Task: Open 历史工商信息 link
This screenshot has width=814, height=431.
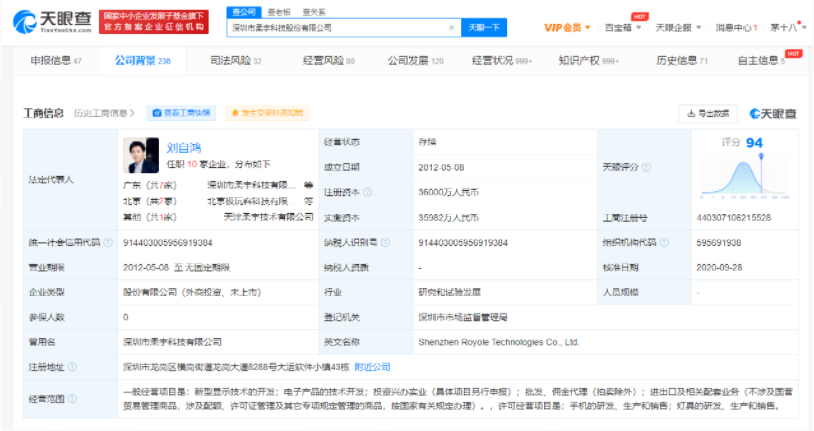Action: tap(104, 113)
